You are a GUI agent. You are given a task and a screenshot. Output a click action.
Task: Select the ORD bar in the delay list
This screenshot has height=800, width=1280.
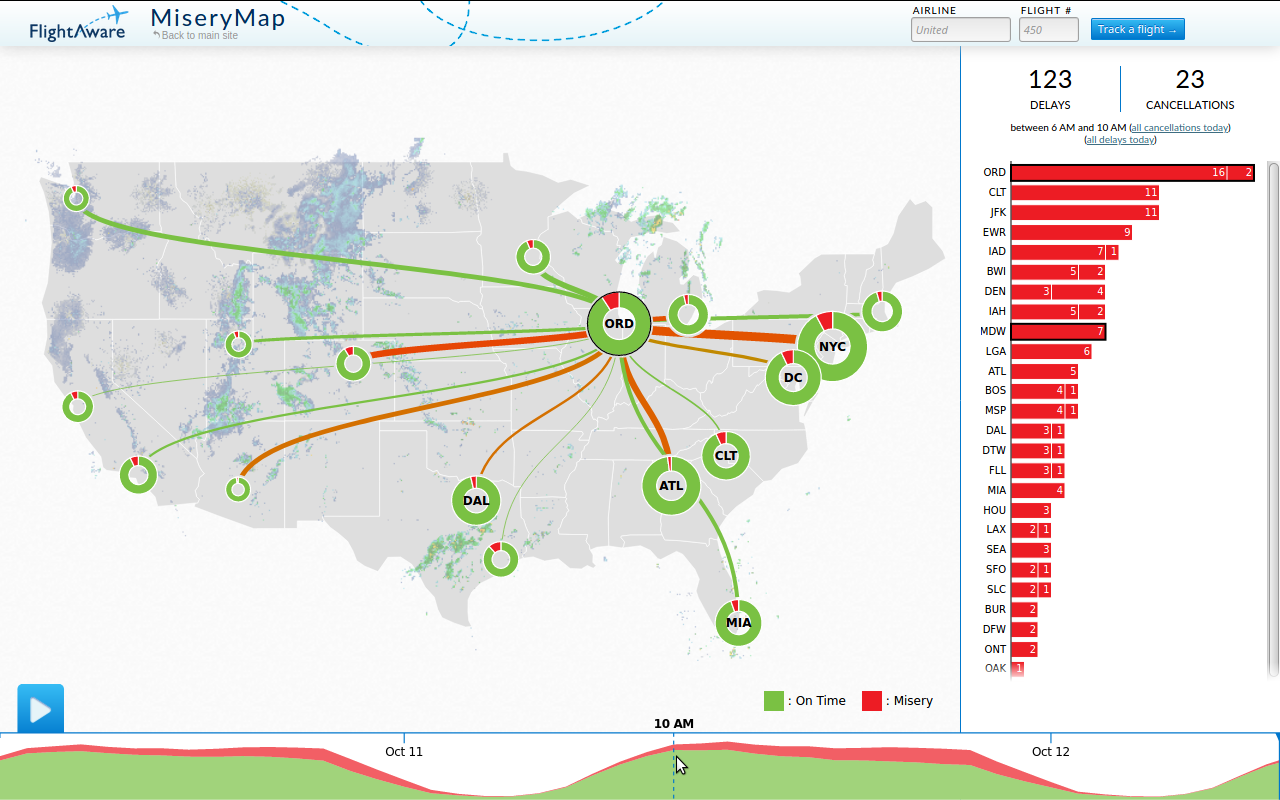coord(1132,173)
